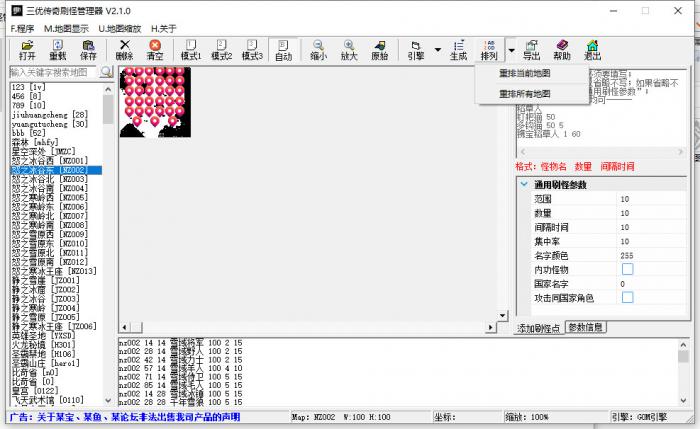
Task: Collapse the 通用刷怪参数 section
Action: pos(524,185)
